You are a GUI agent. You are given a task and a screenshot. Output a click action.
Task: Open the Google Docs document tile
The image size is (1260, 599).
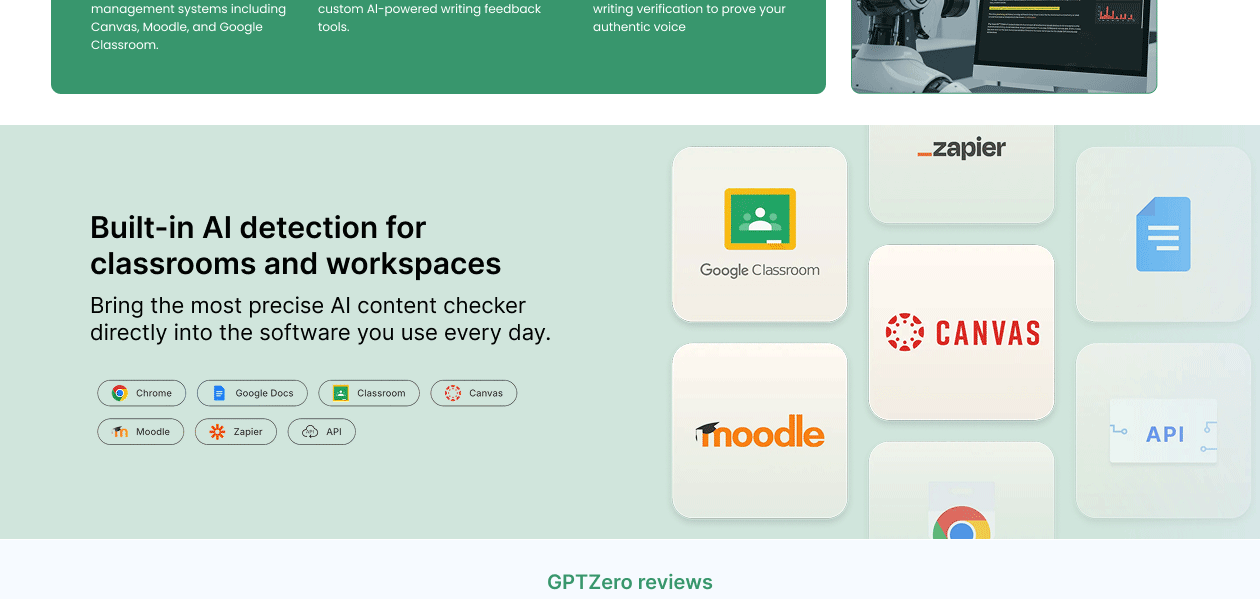(1163, 234)
